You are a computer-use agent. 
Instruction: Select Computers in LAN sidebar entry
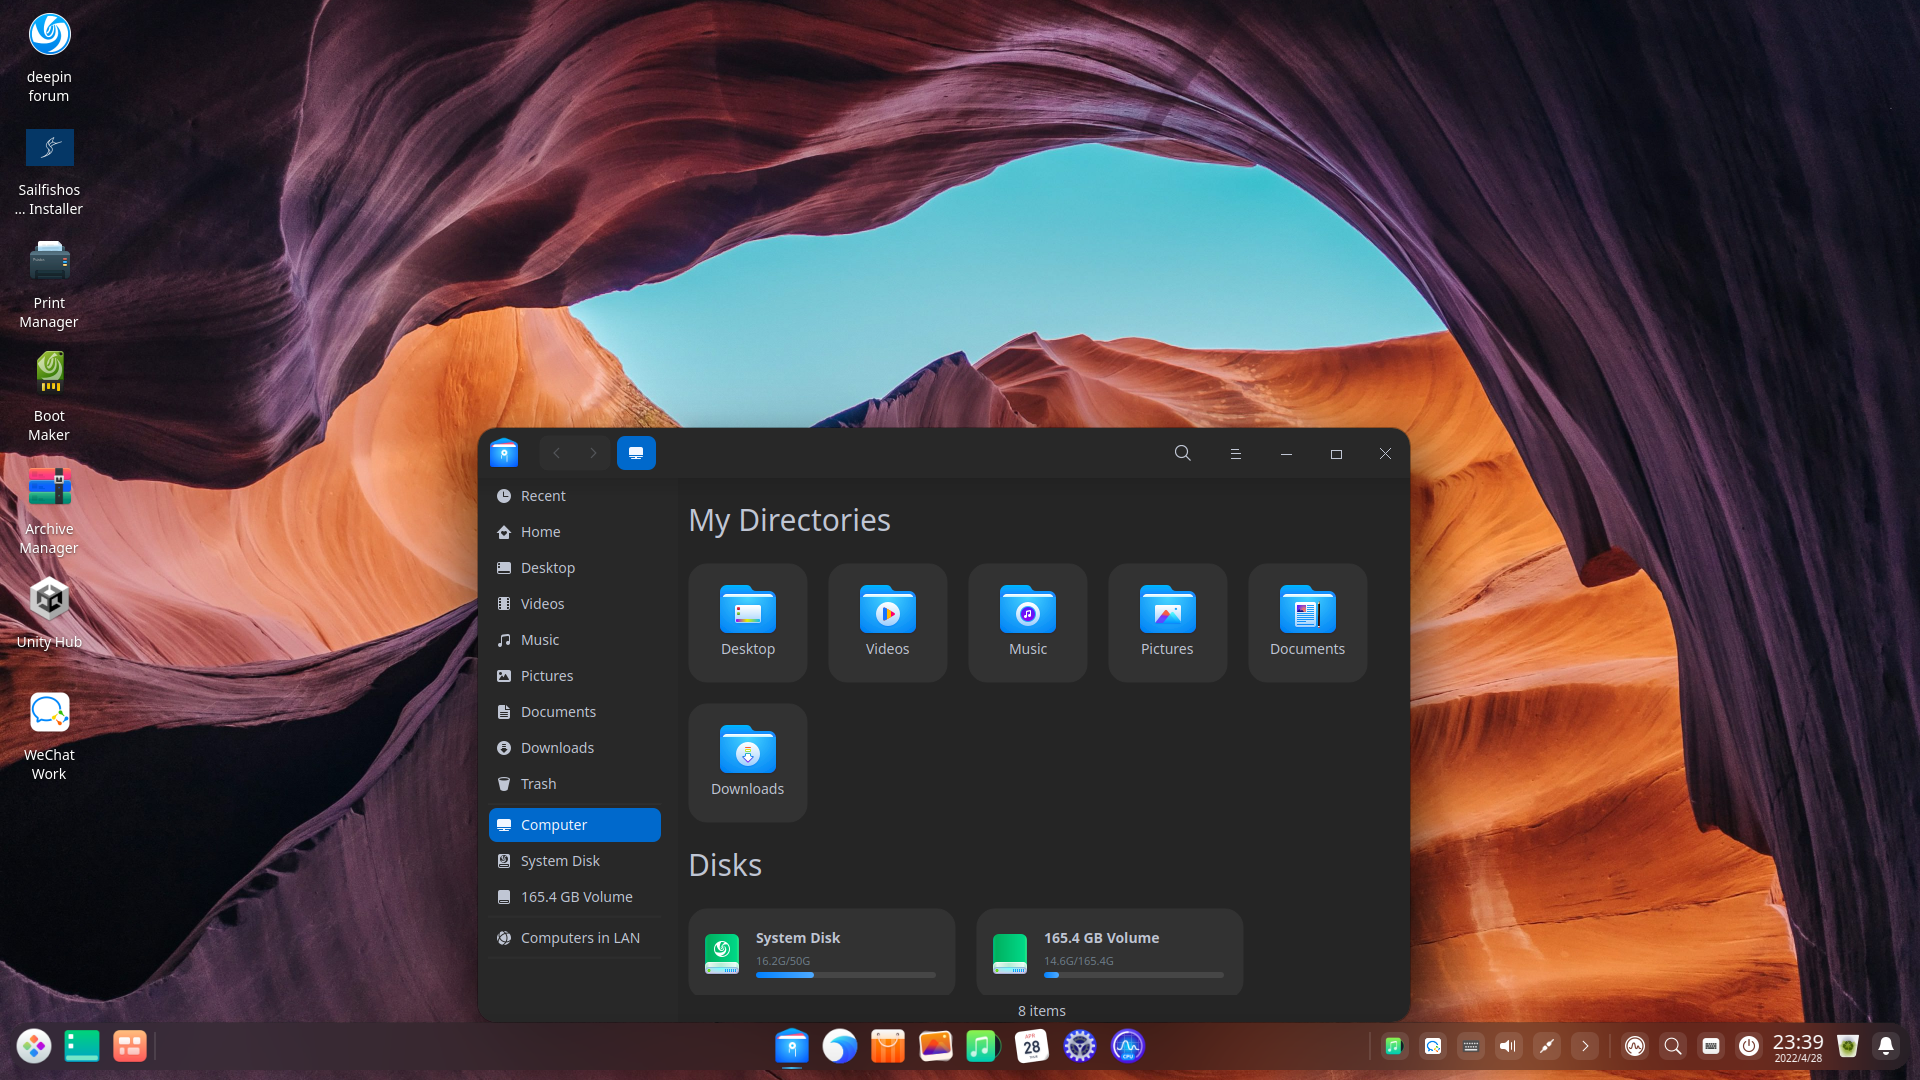pos(579,938)
